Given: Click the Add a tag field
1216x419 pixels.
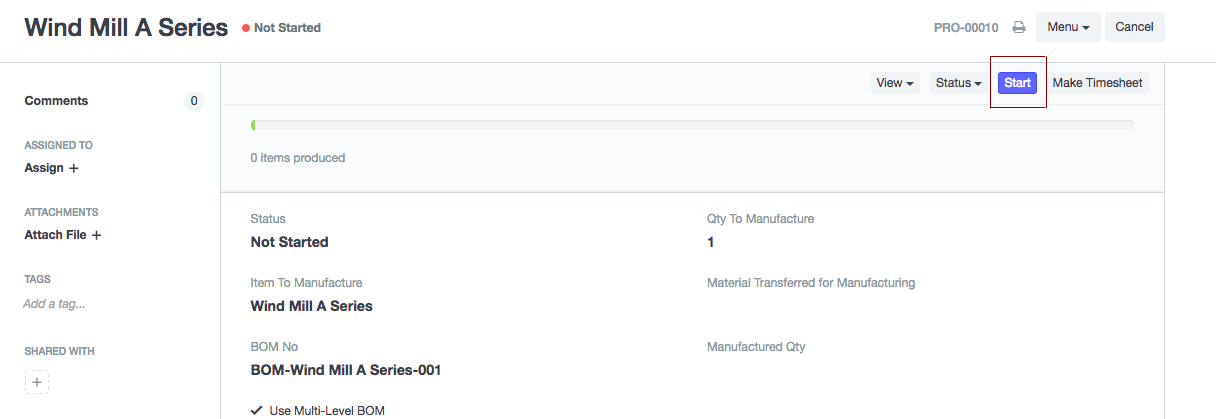Looking at the screenshot, I should pos(54,304).
